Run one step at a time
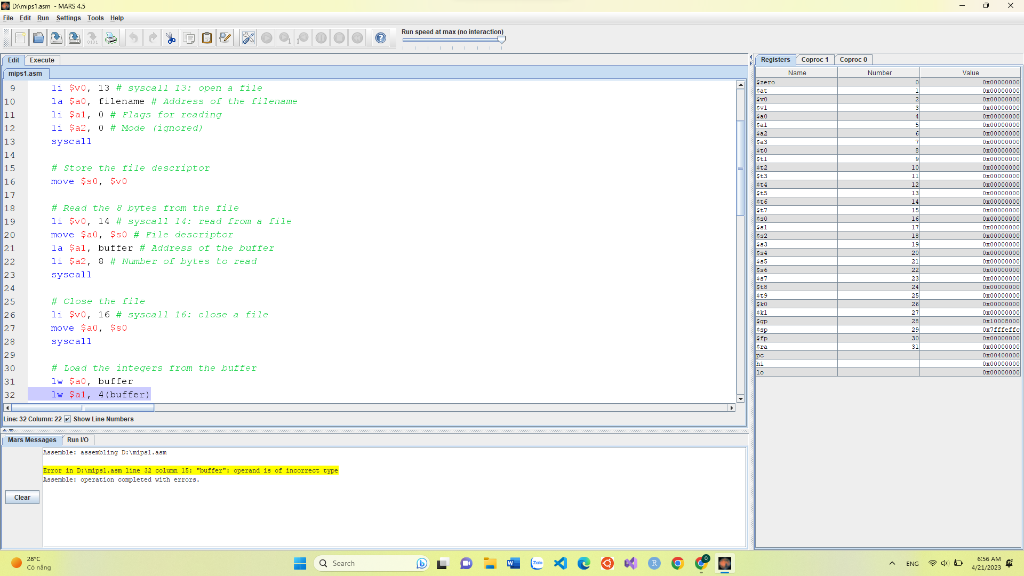1024x576 pixels. (285, 38)
